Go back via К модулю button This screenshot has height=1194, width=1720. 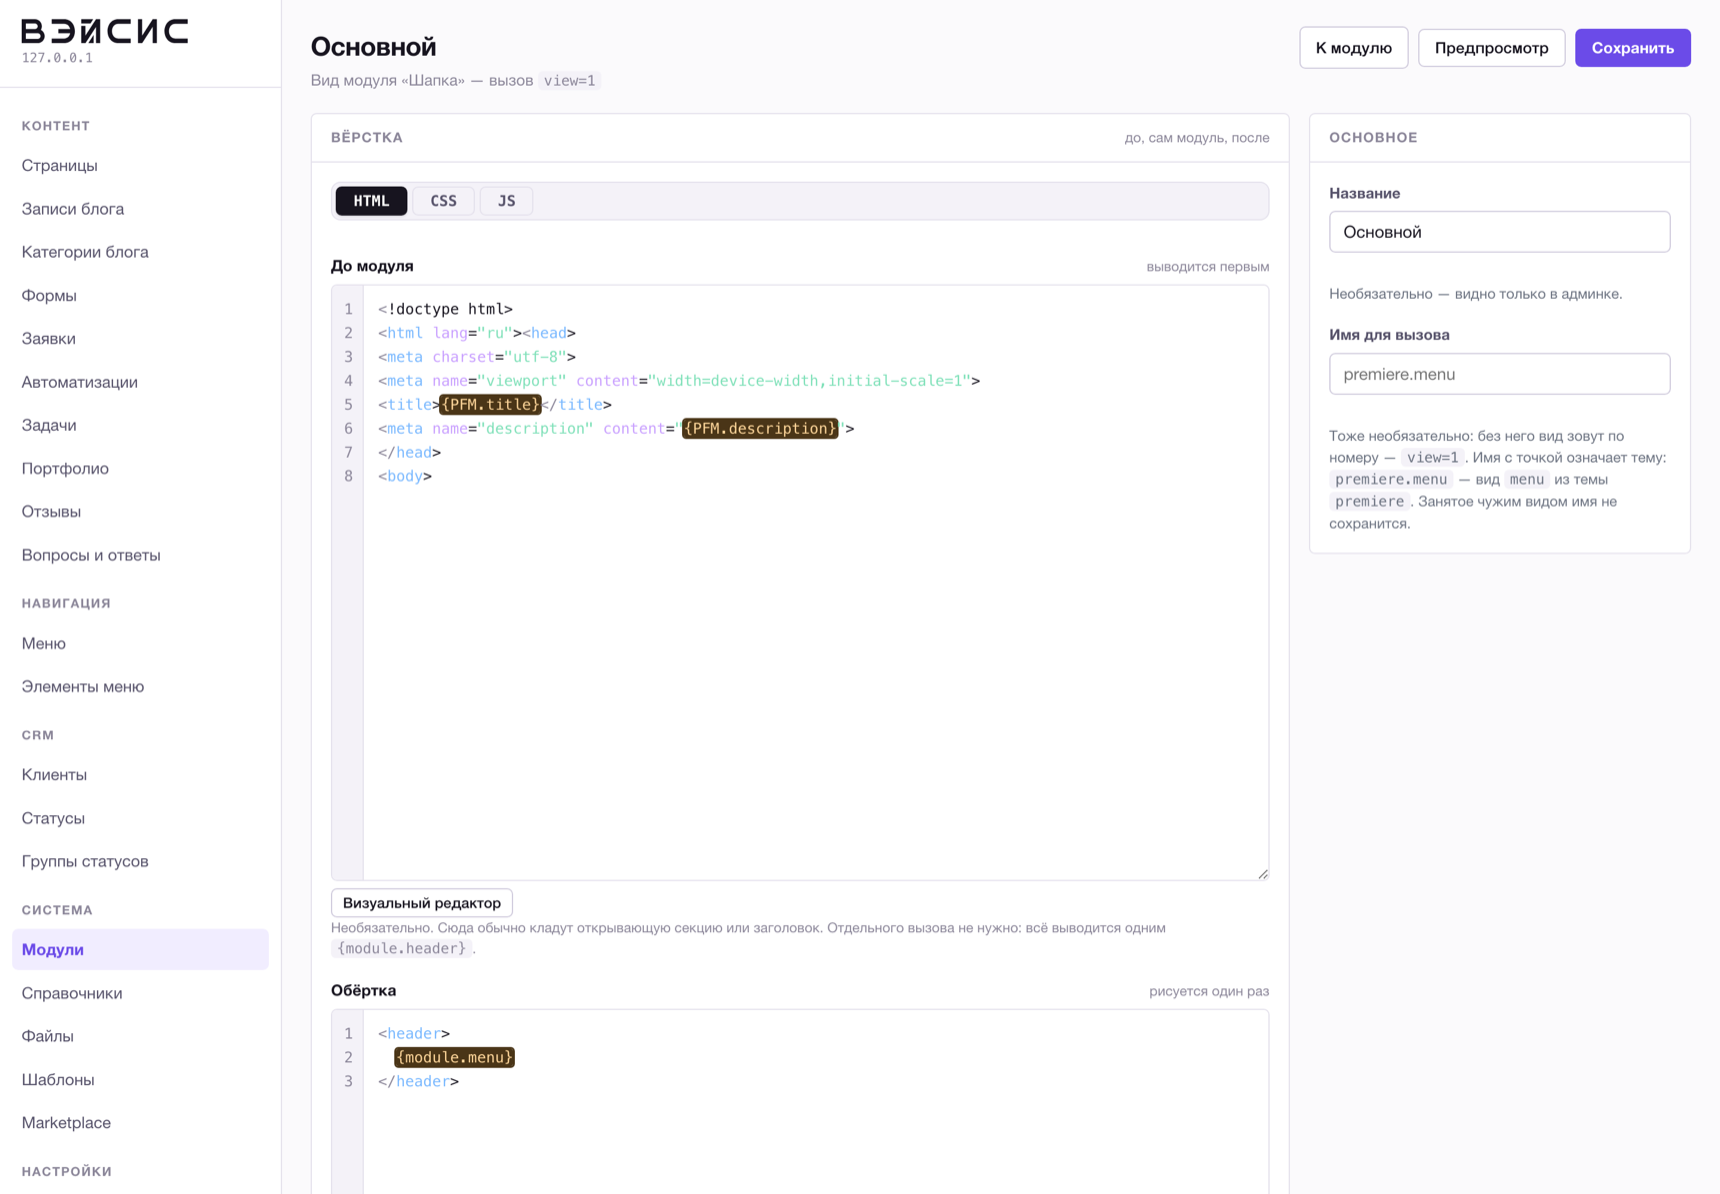[x=1353, y=48]
